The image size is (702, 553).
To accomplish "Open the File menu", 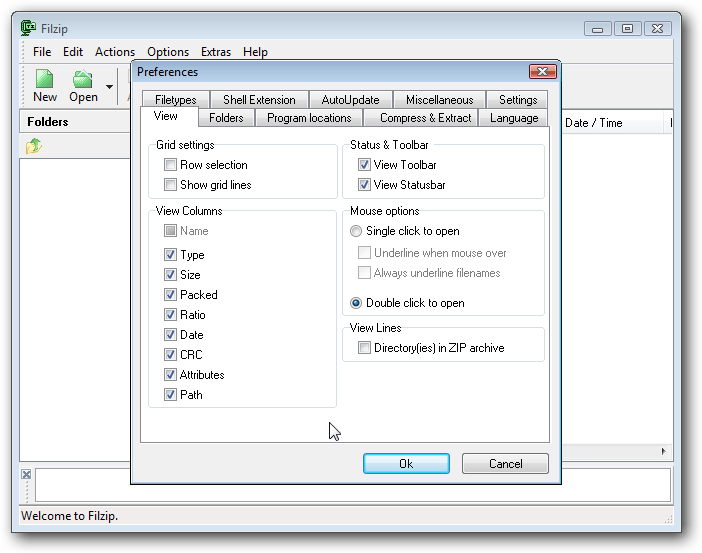I will click(42, 52).
